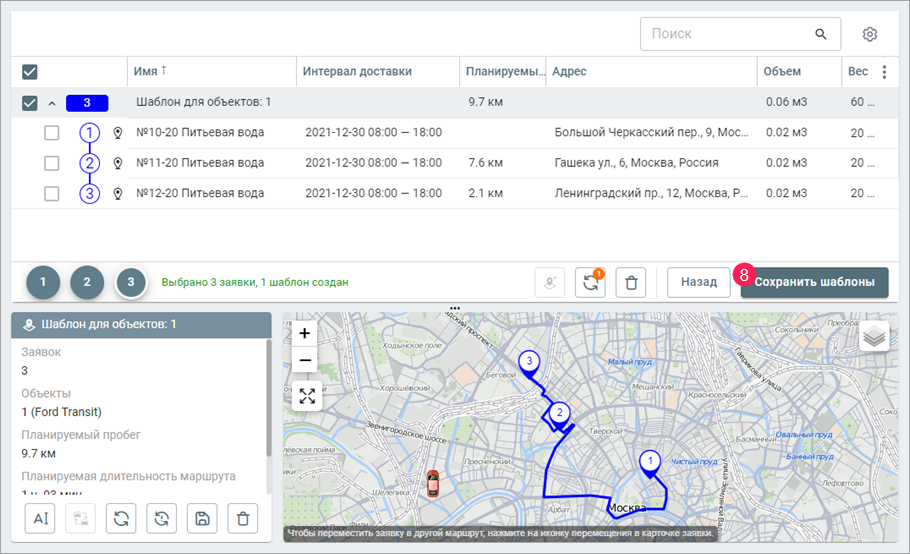The image size is (910, 554).
Task: Collapse the Шаблон для объектов: 1 row
Action: pos(50,103)
